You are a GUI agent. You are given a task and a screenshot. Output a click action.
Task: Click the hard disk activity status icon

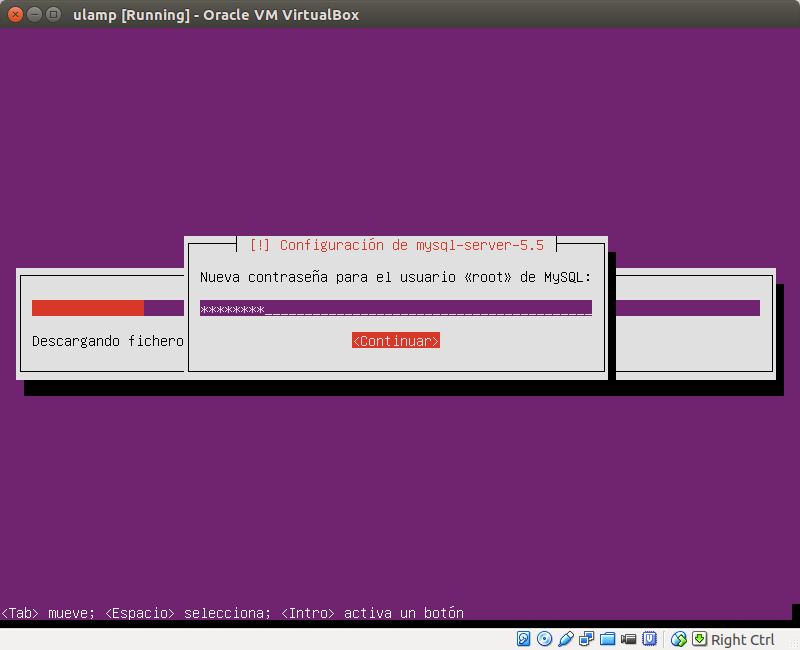[523, 638]
